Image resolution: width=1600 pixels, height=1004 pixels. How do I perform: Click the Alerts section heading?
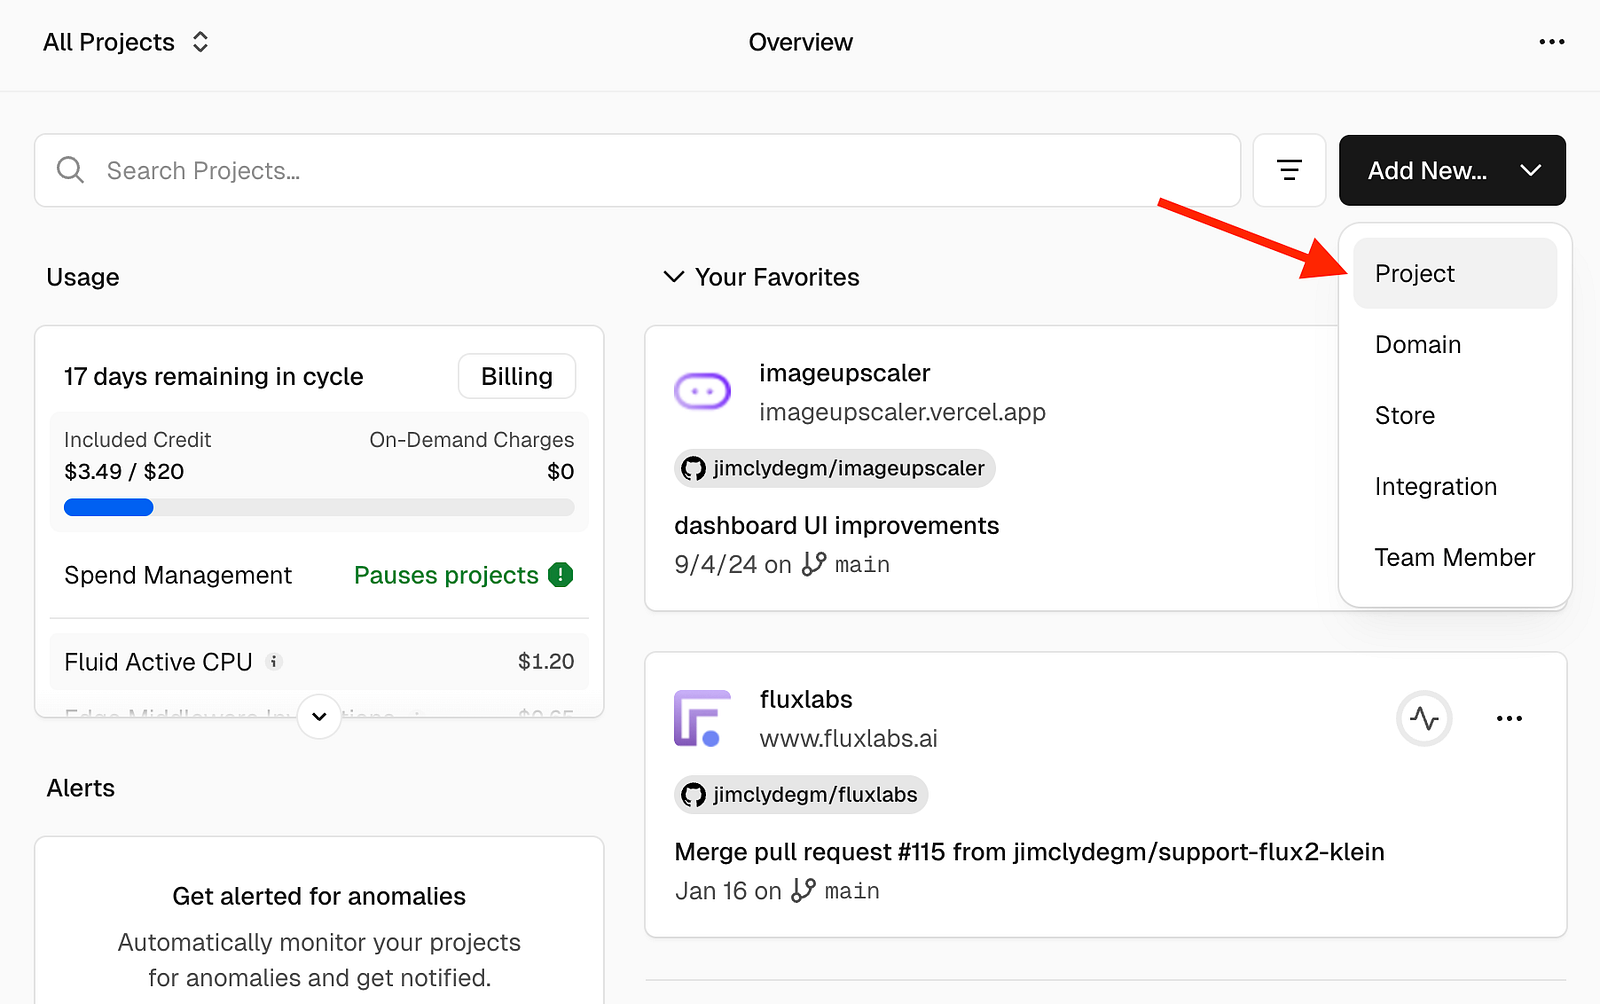click(81, 788)
